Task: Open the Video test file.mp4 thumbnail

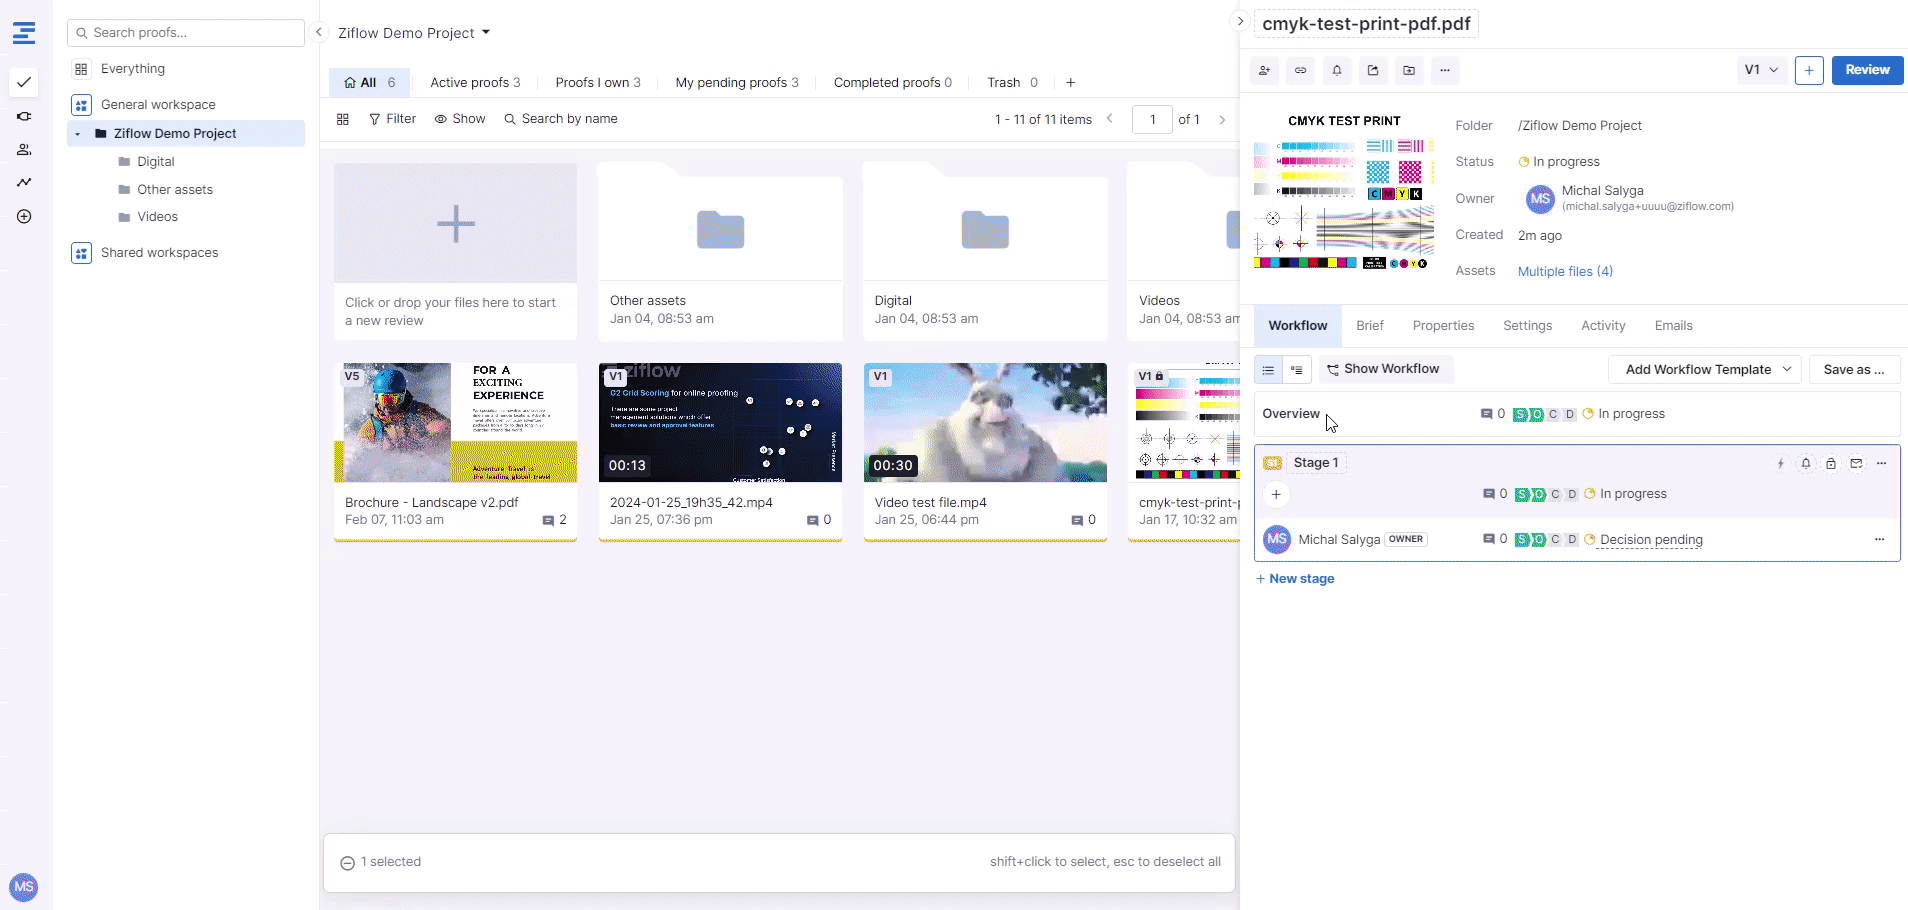Action: click(x=985, y=423)
